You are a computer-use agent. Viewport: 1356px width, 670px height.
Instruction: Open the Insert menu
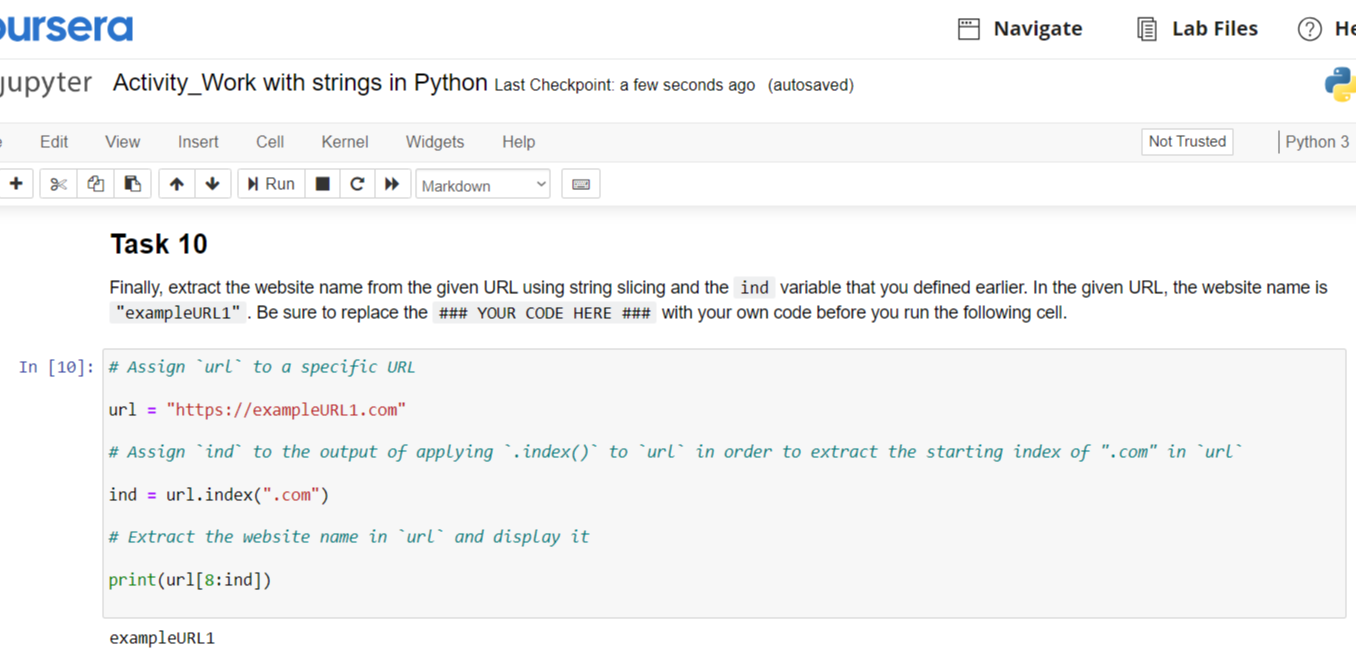click(x=198, y=142)
